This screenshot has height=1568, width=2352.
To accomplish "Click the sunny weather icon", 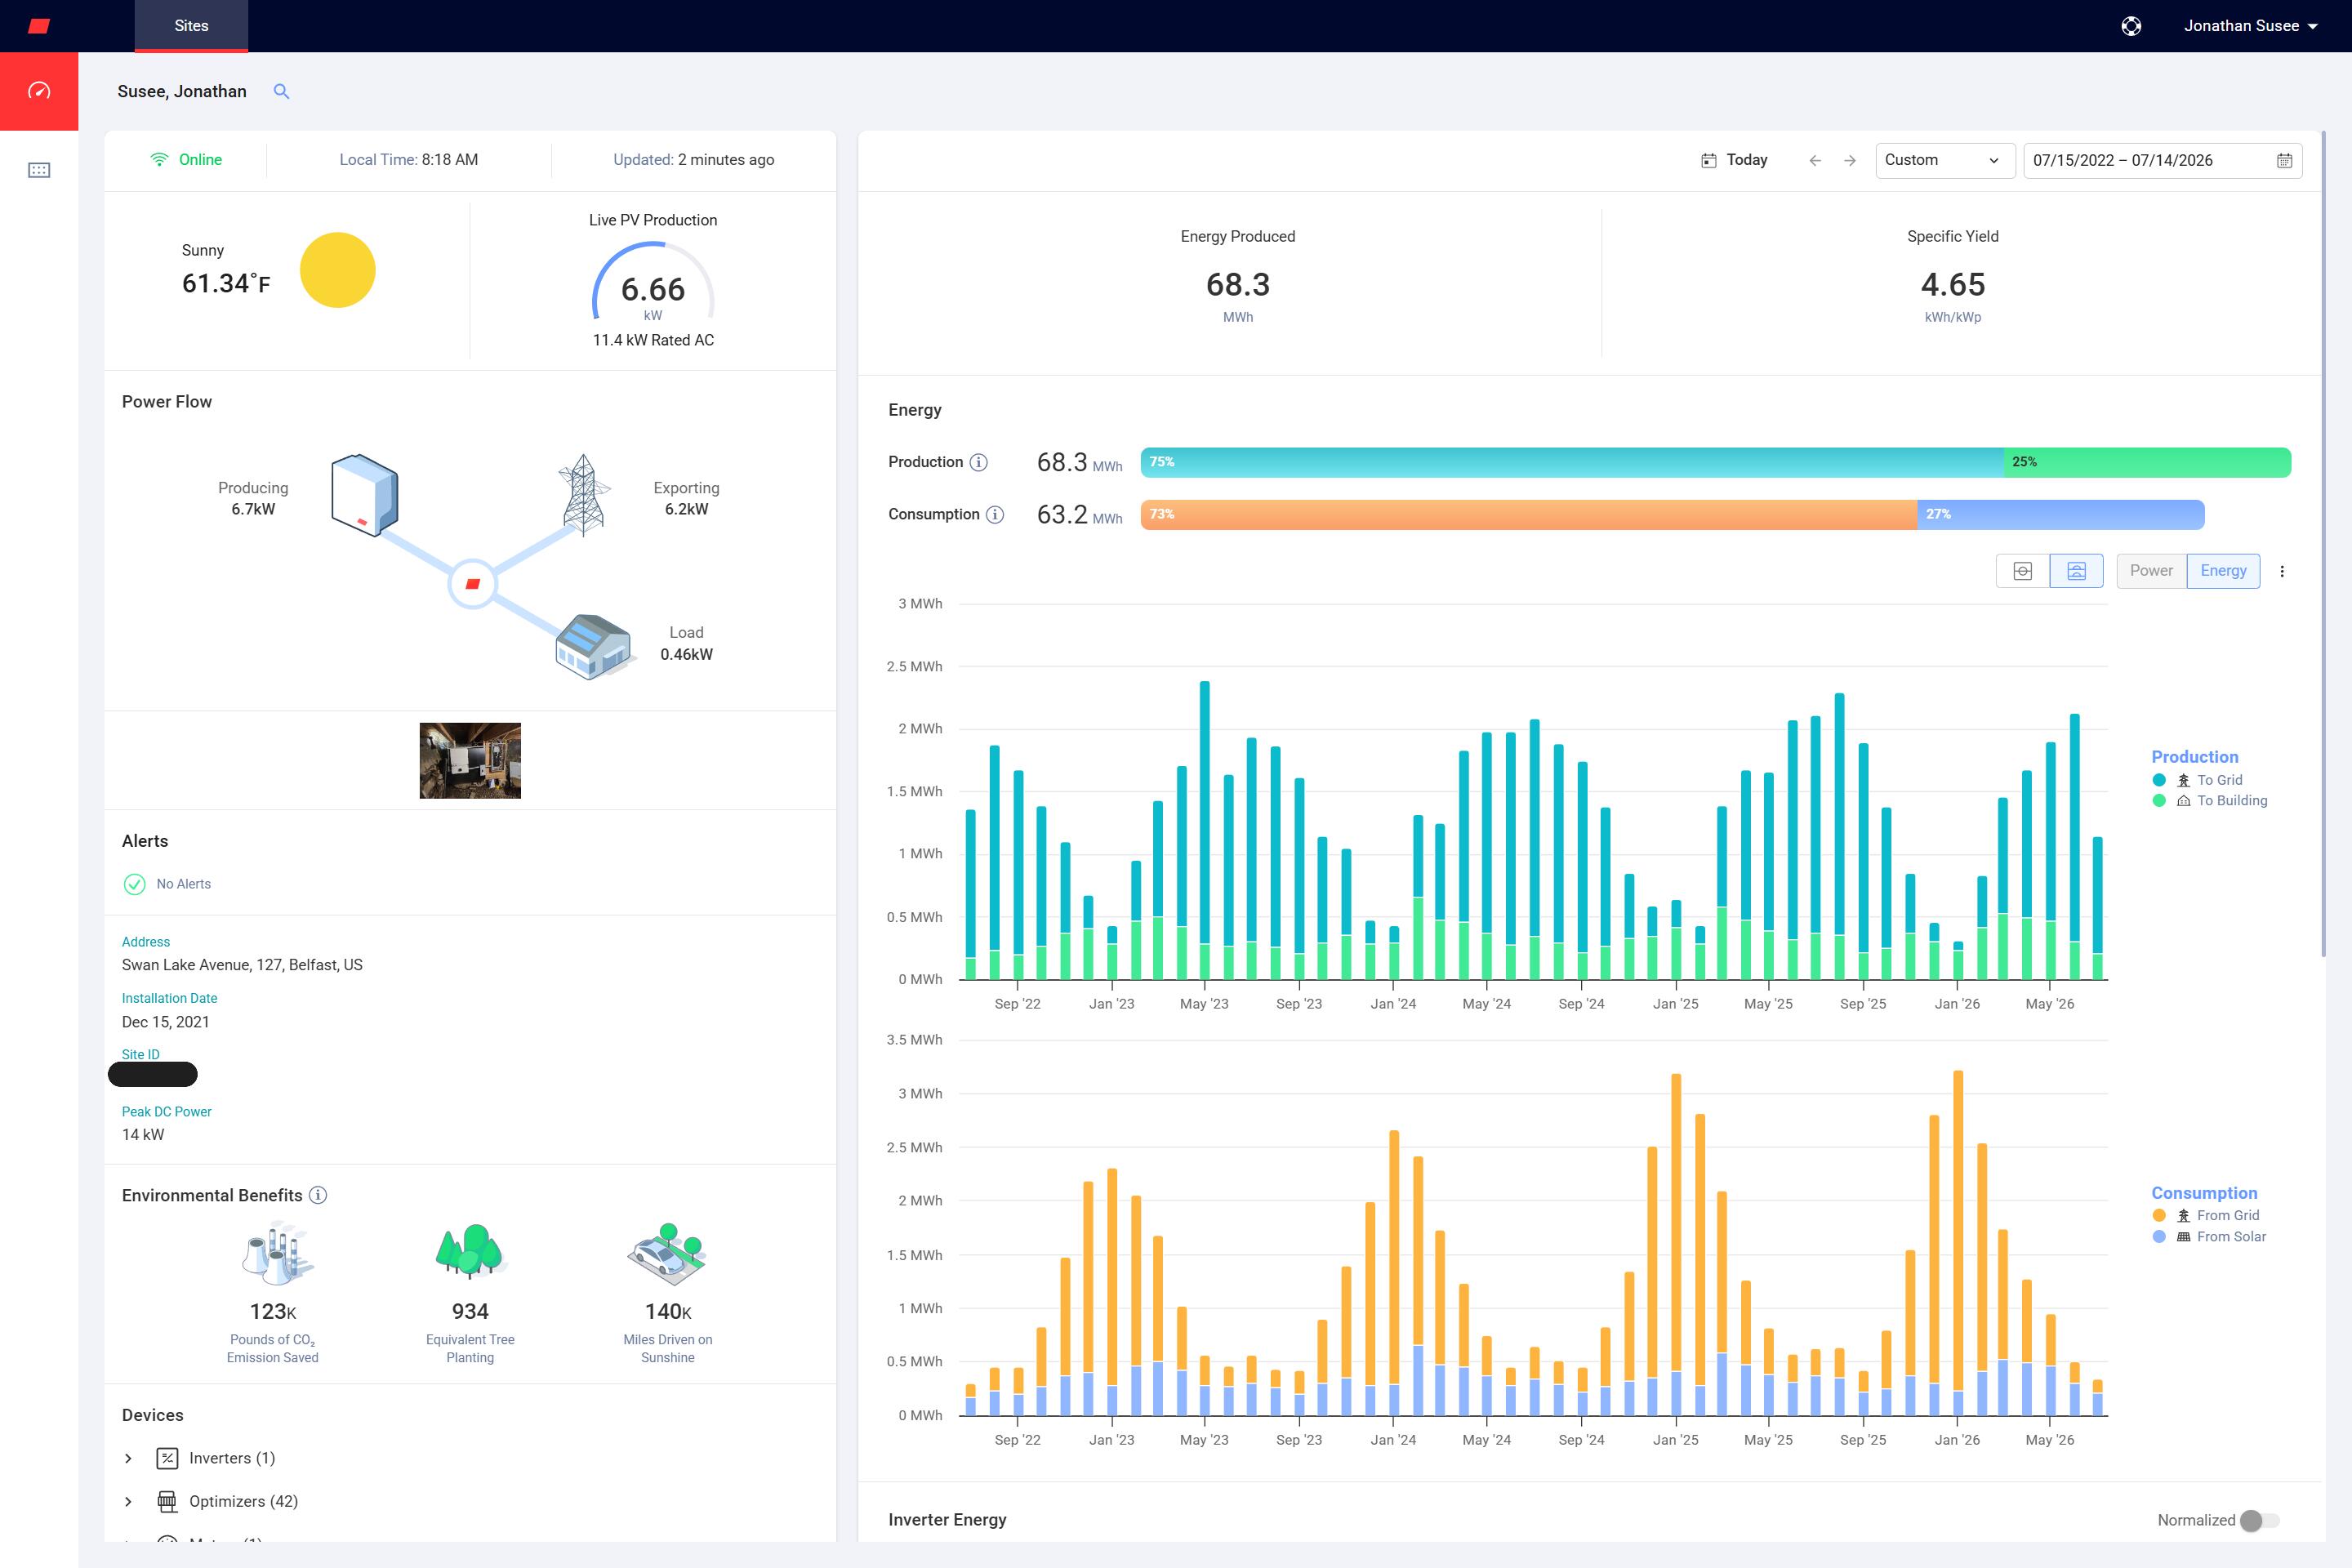I will tap(338, 270).
